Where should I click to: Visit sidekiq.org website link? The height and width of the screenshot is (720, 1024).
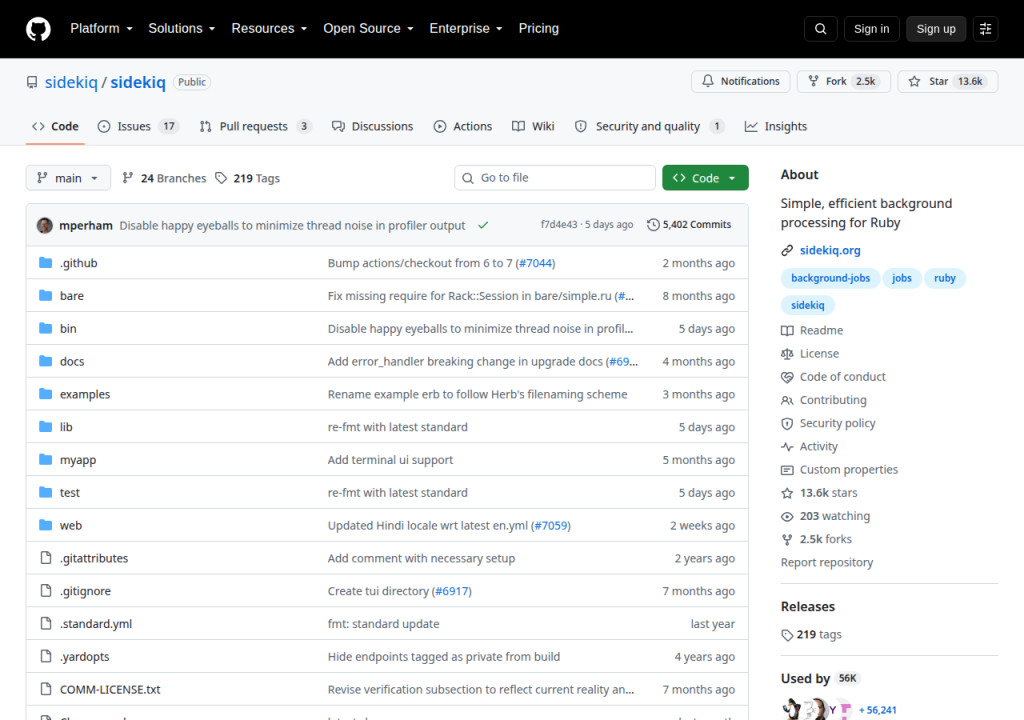830,250
